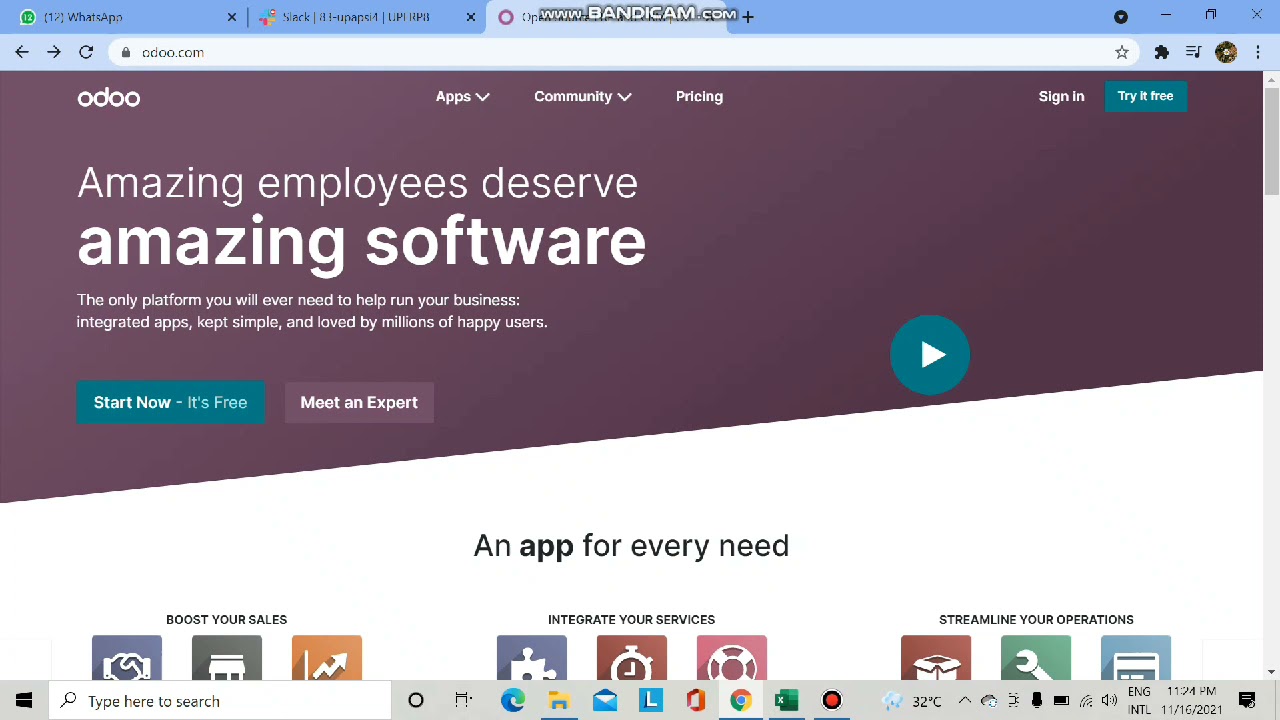Open Chrome three-dot menu
Screen dimensions: 1280x720
(1257, 52)
